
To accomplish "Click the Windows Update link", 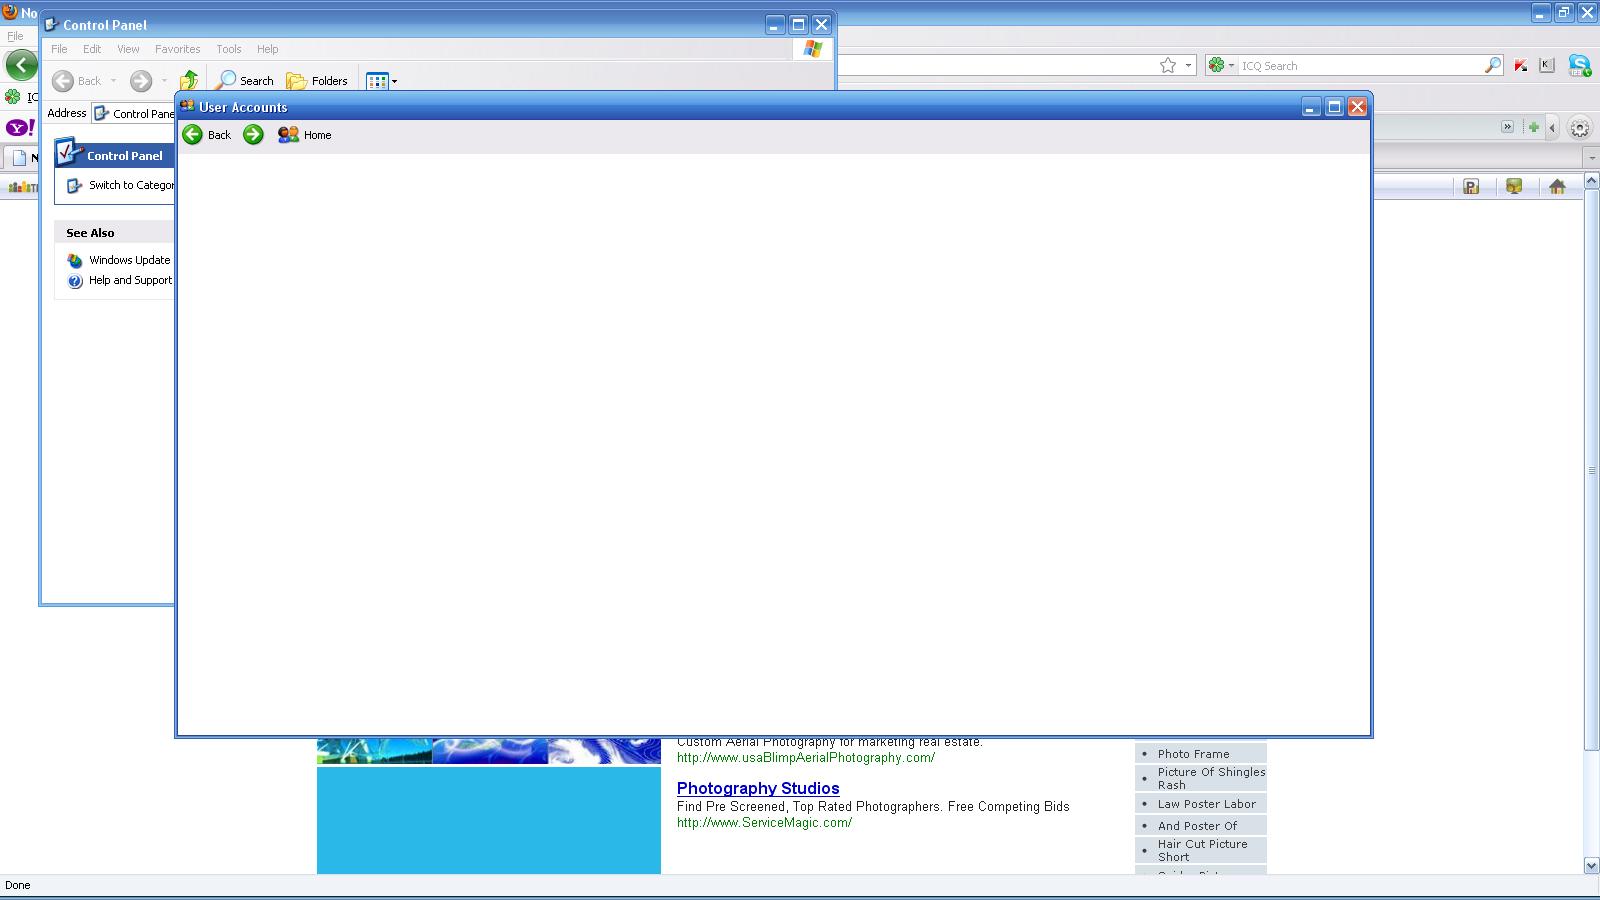I will point(129,260).
